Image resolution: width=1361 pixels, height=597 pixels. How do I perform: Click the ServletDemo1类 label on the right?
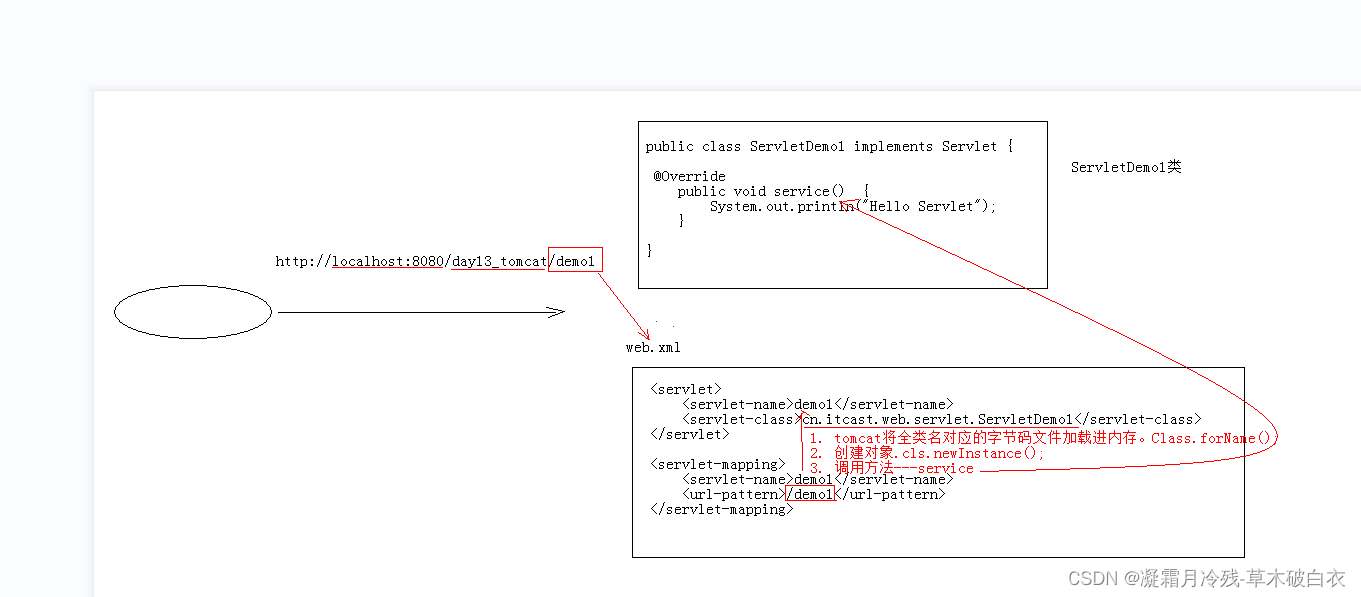click(1124, 167)
